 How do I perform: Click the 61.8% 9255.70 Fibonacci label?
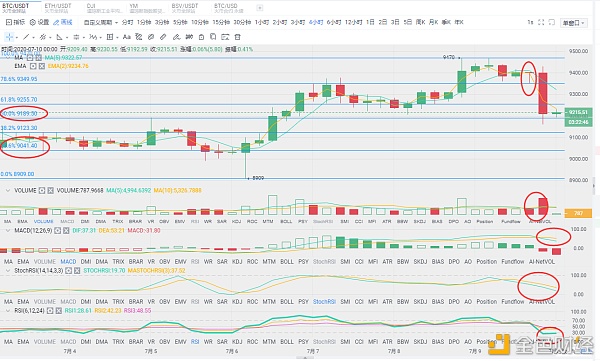click(19, 100)
